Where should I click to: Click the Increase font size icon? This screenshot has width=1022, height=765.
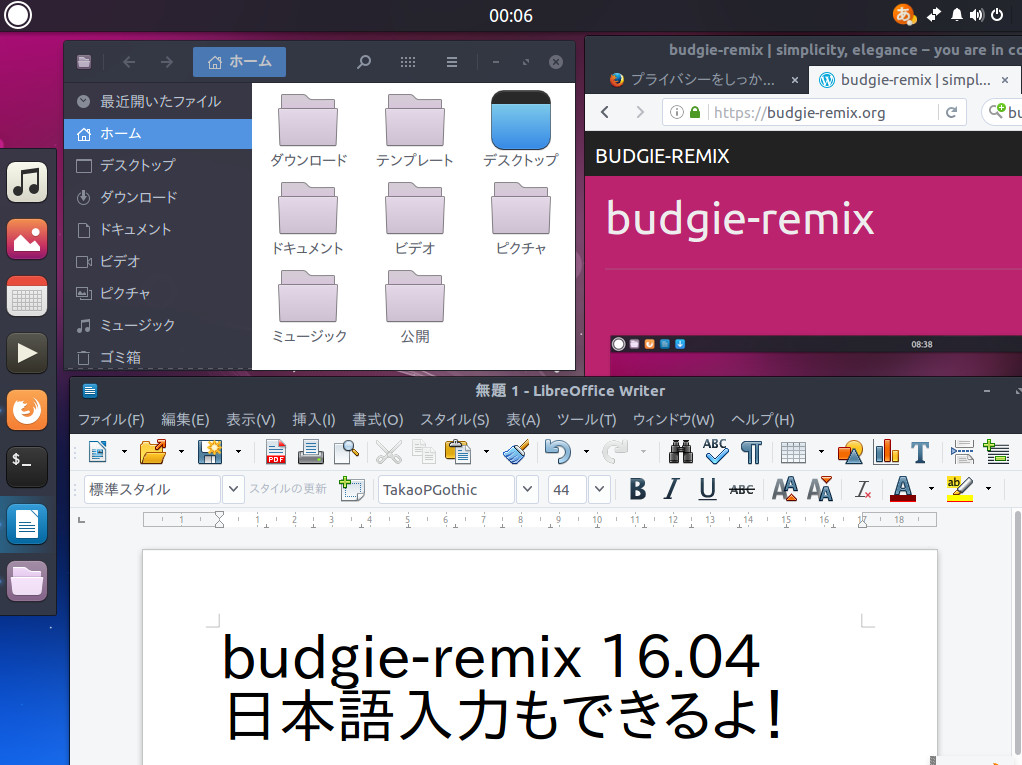pyautogui.click(x=785, y=489)
